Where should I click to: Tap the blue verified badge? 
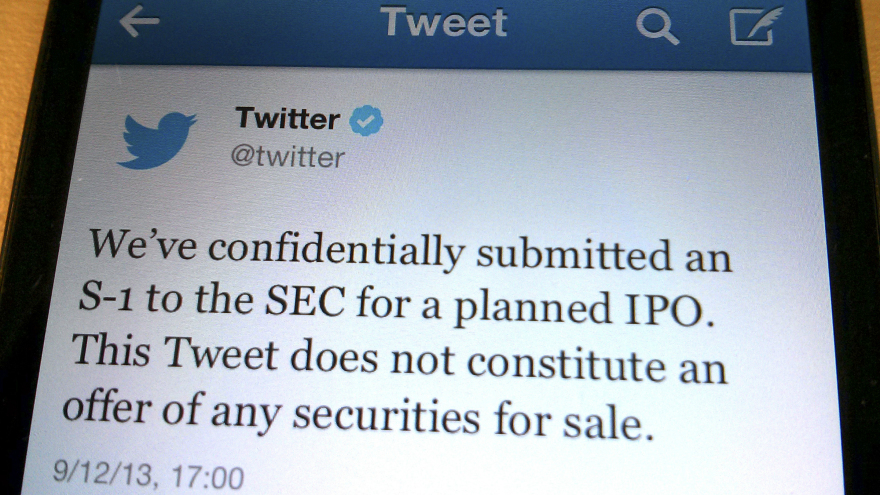coord(366,121)
